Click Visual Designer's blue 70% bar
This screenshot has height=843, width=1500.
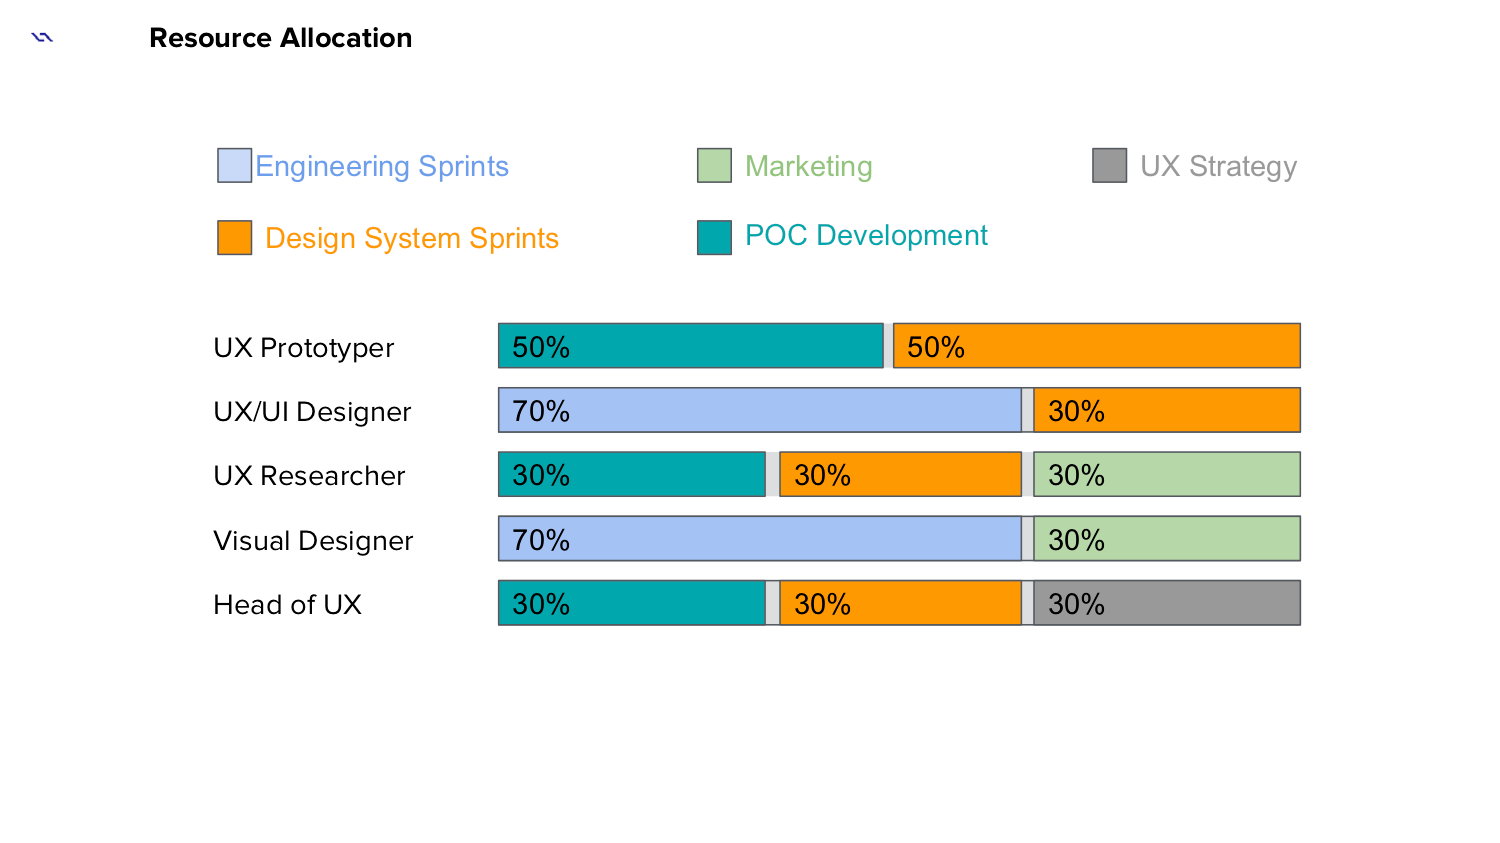[760, 539]
